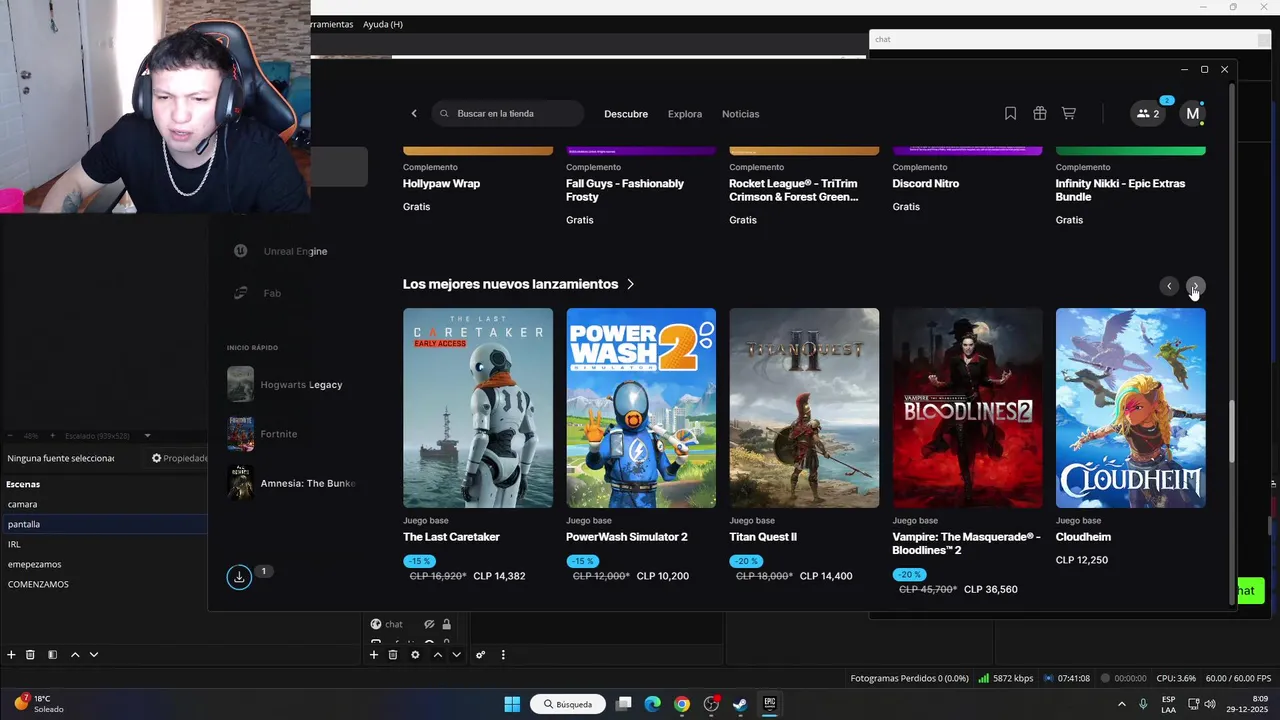Open Microsoft Edge from the taskbar
Screen dimensions: 1280x720
653,704
